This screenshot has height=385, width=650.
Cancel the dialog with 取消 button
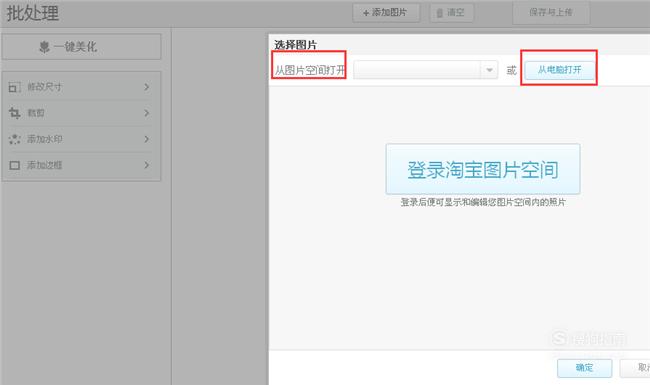635,368
